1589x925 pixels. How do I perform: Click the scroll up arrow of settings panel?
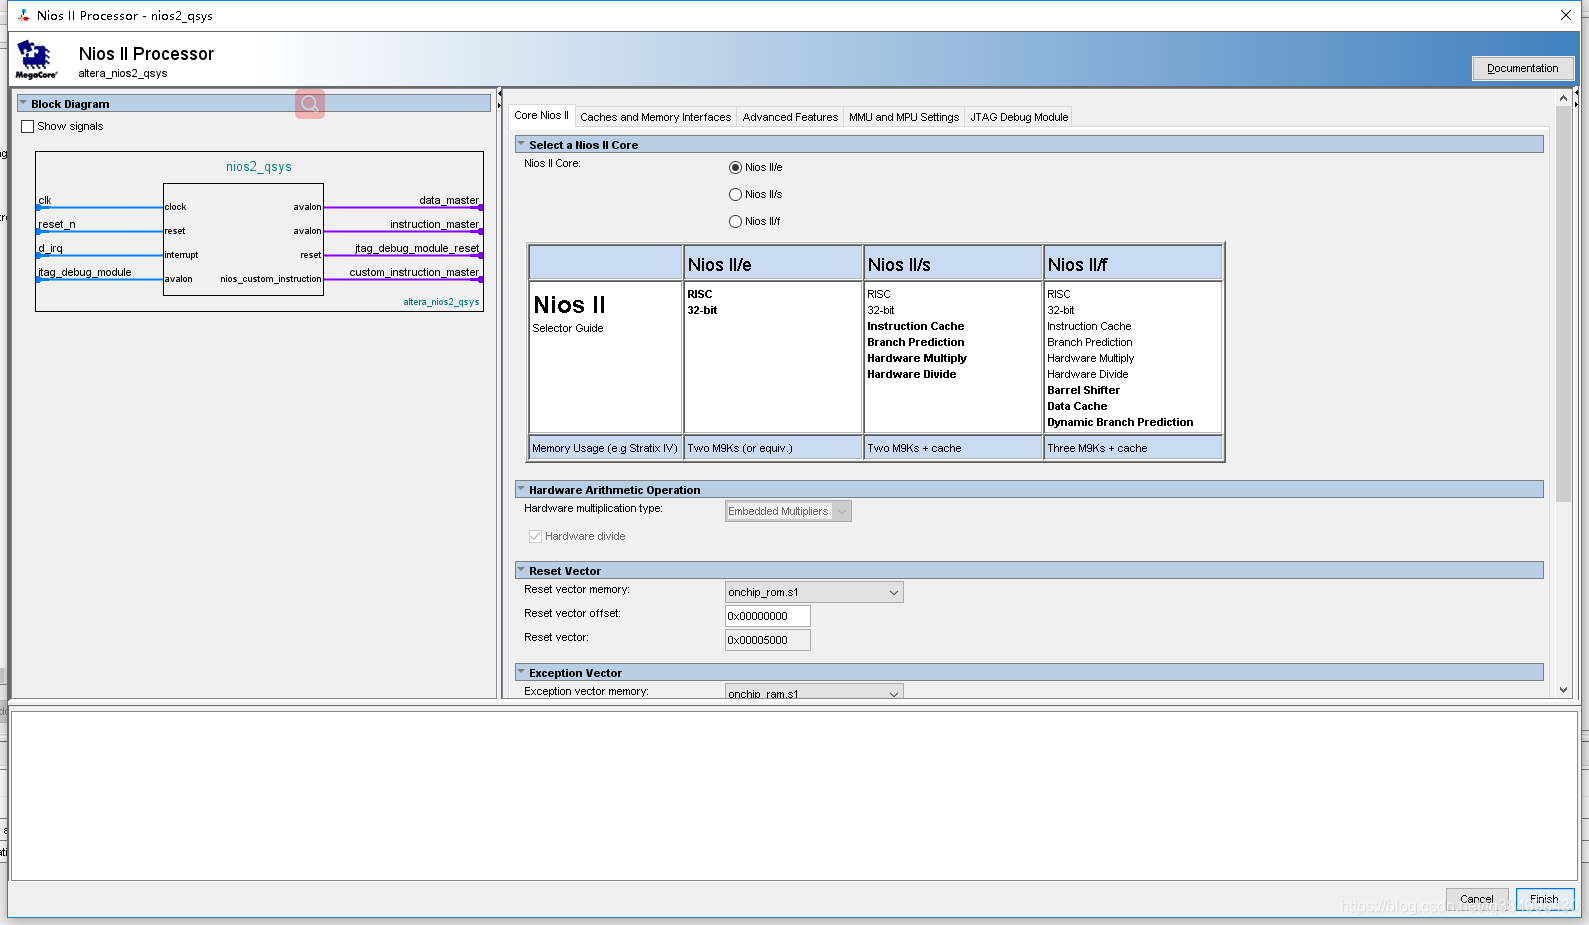[x=1563, y=98]
